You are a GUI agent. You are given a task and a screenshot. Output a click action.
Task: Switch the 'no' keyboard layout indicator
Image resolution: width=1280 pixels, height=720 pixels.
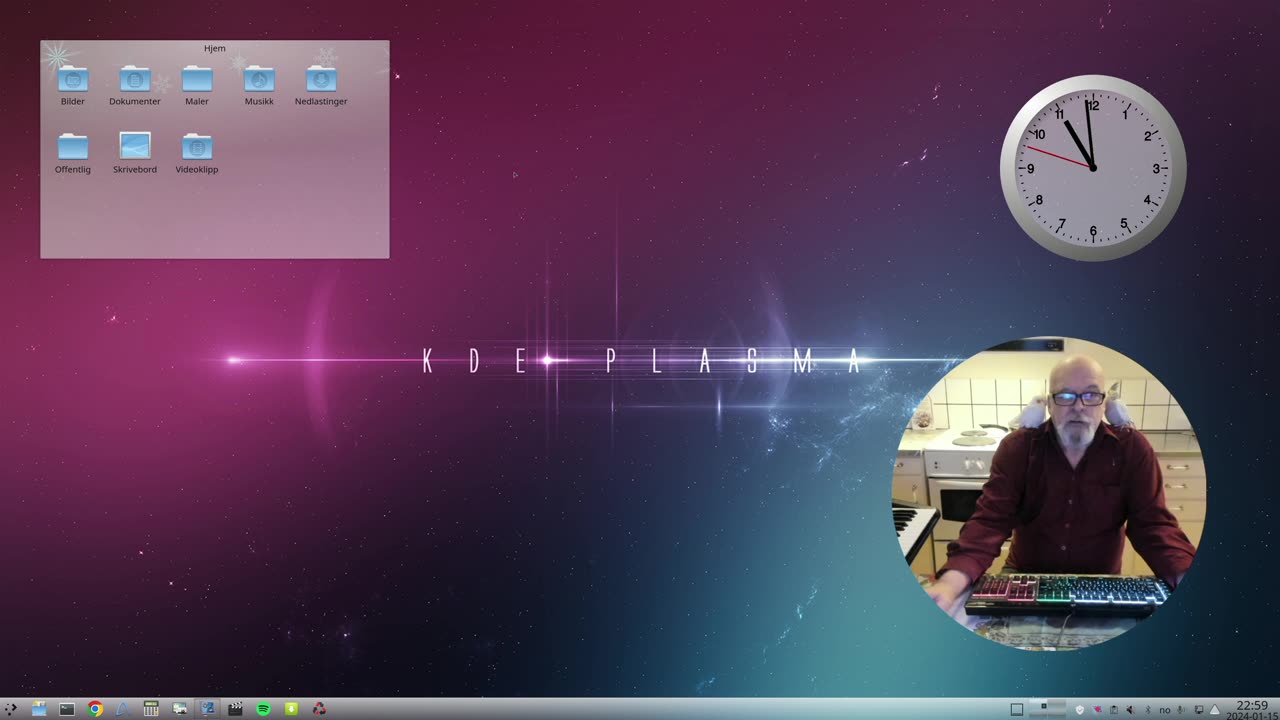1165,710
